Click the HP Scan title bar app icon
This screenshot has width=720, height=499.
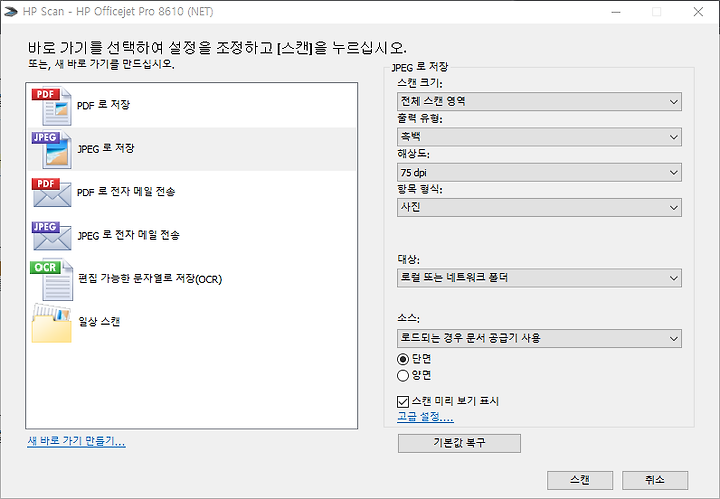(x=11, y=11)
